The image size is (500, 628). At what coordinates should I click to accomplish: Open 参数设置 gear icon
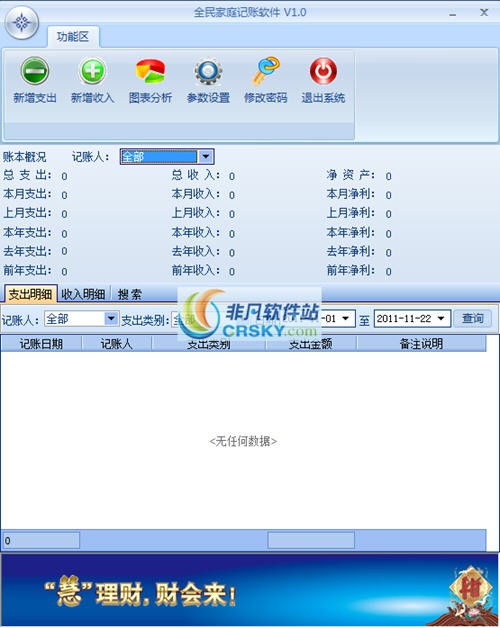click(x=208, y=71)
